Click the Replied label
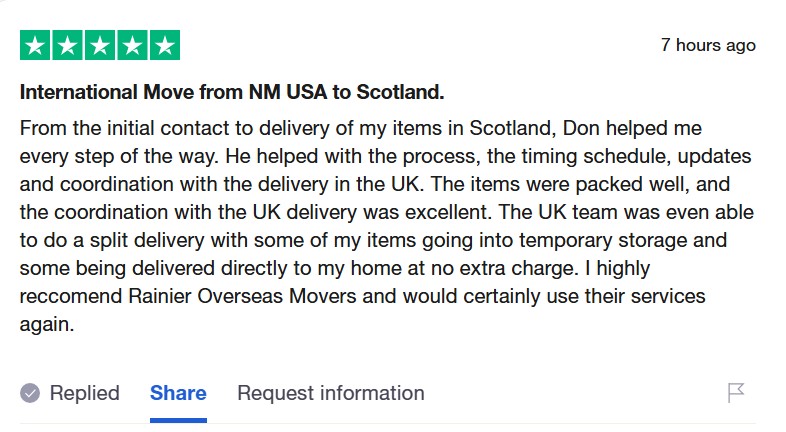 pos(84,393)
